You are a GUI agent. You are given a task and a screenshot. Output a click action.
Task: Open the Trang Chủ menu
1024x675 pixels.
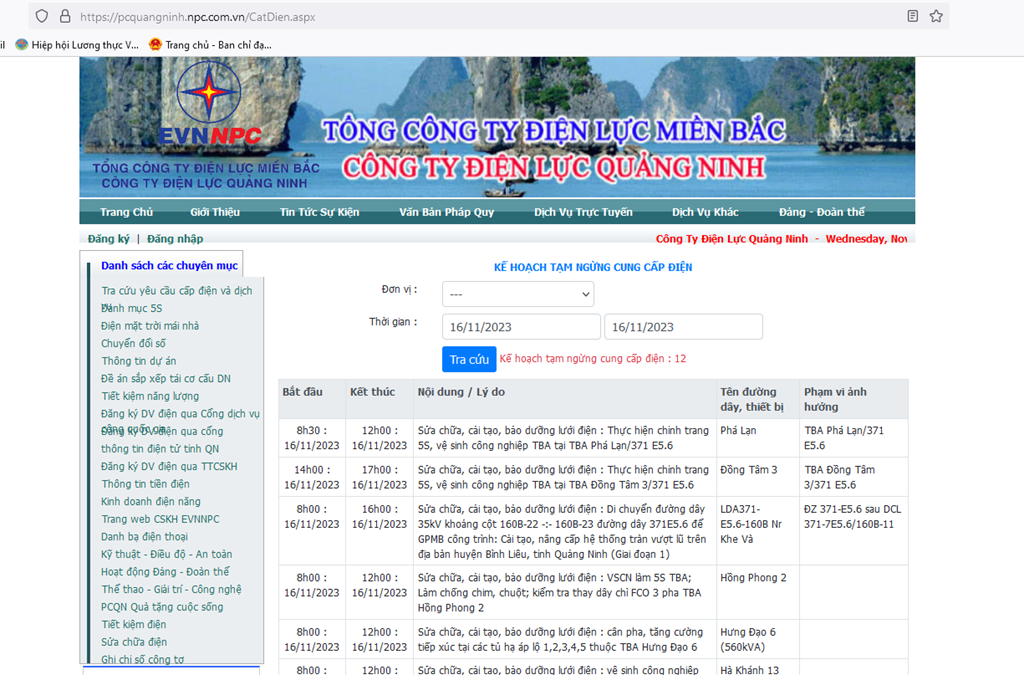pyautogui.click(x=126, y=212)
